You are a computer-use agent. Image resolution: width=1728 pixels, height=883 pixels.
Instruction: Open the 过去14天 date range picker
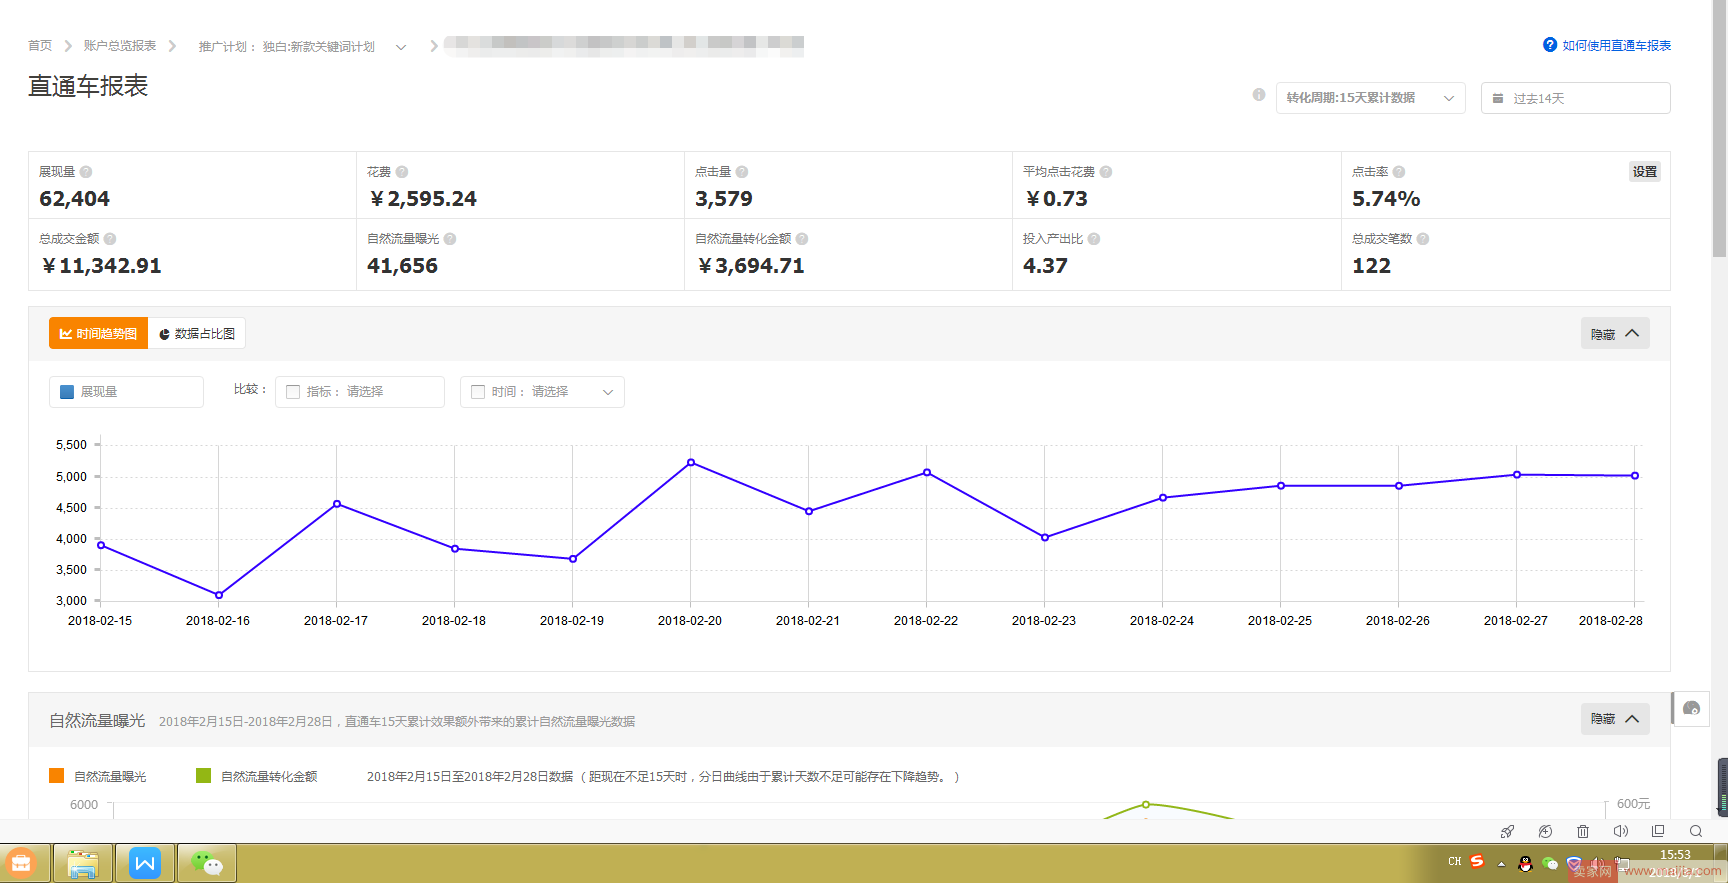(1575, 98)
